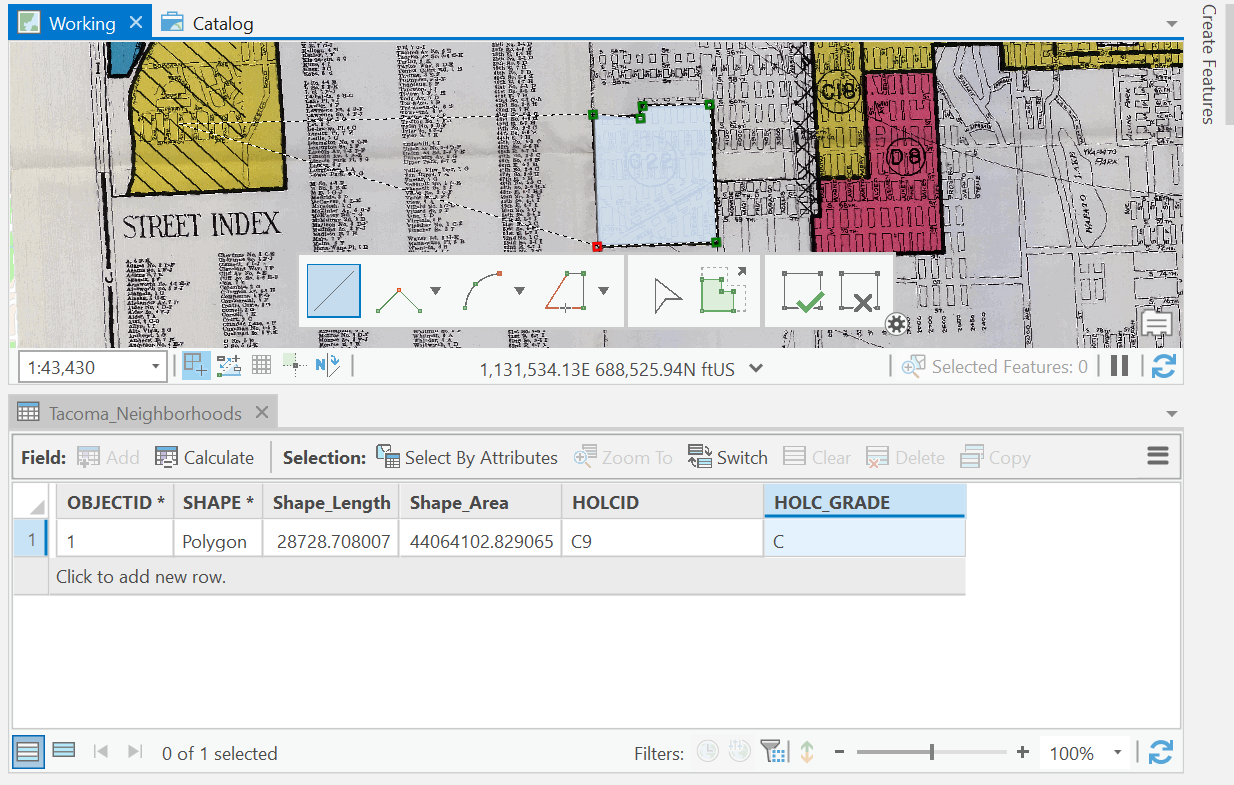Pause map drawing
Image resolution: width=1234 pixels, height=785 pixels.
point(1119,367)
